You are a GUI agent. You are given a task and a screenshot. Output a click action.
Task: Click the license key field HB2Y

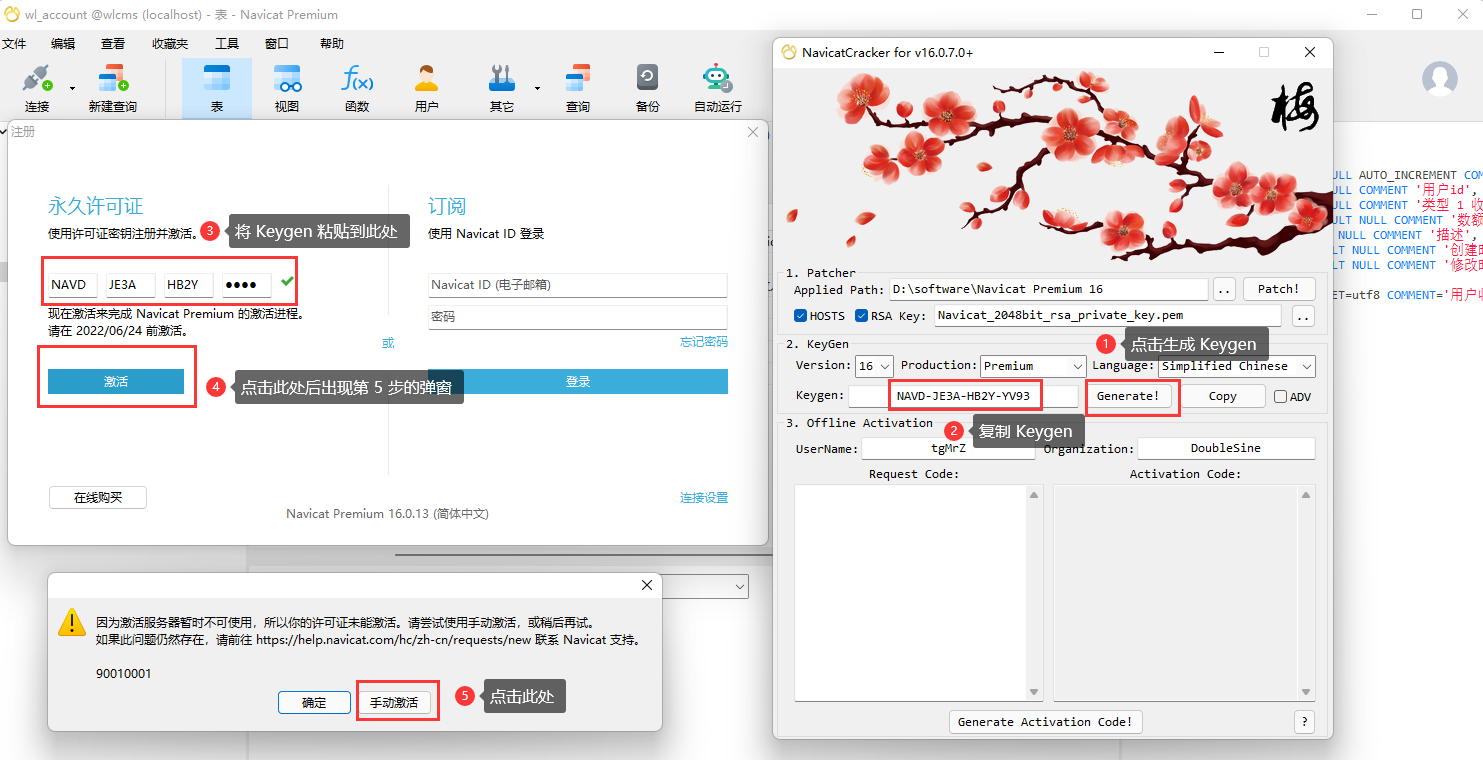coord(189,285)
